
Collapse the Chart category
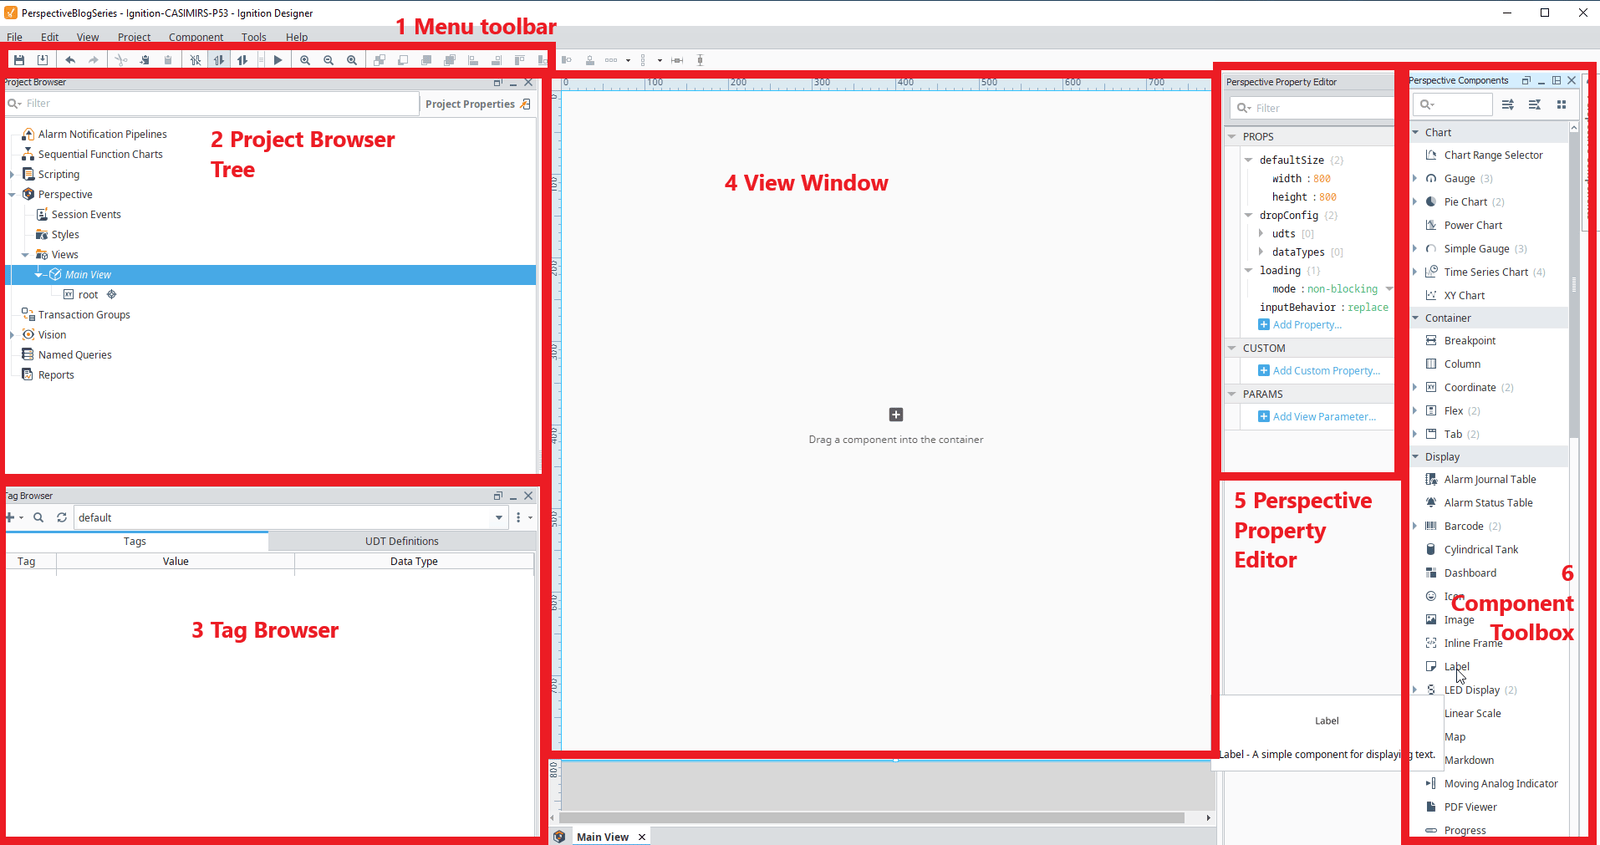pyautogui.click(x=1416, y=132)
